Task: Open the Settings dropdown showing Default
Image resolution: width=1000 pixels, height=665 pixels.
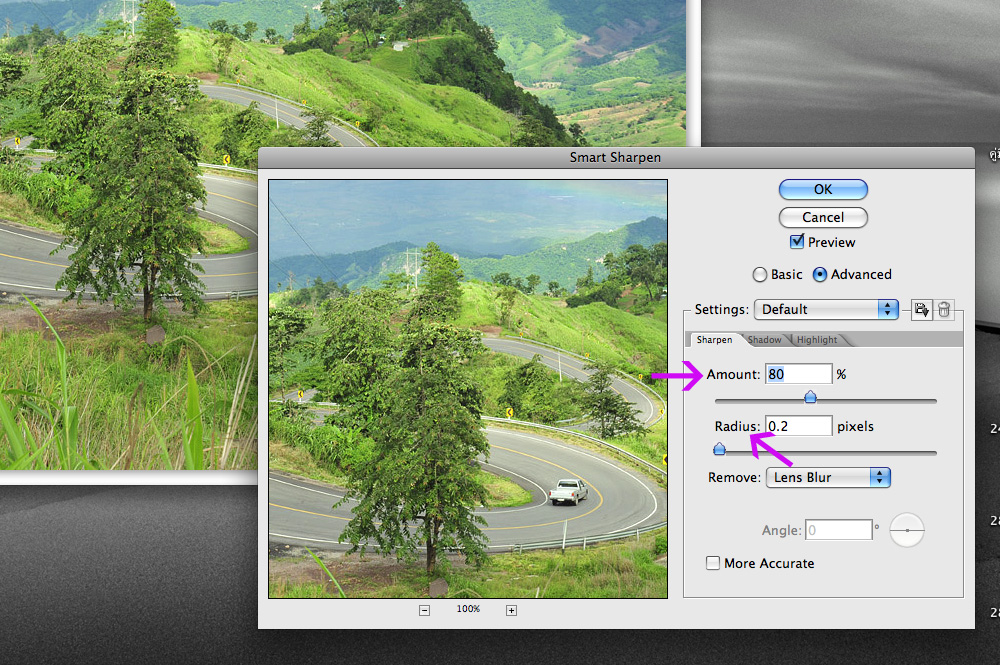Action: [x=826, y=309]
